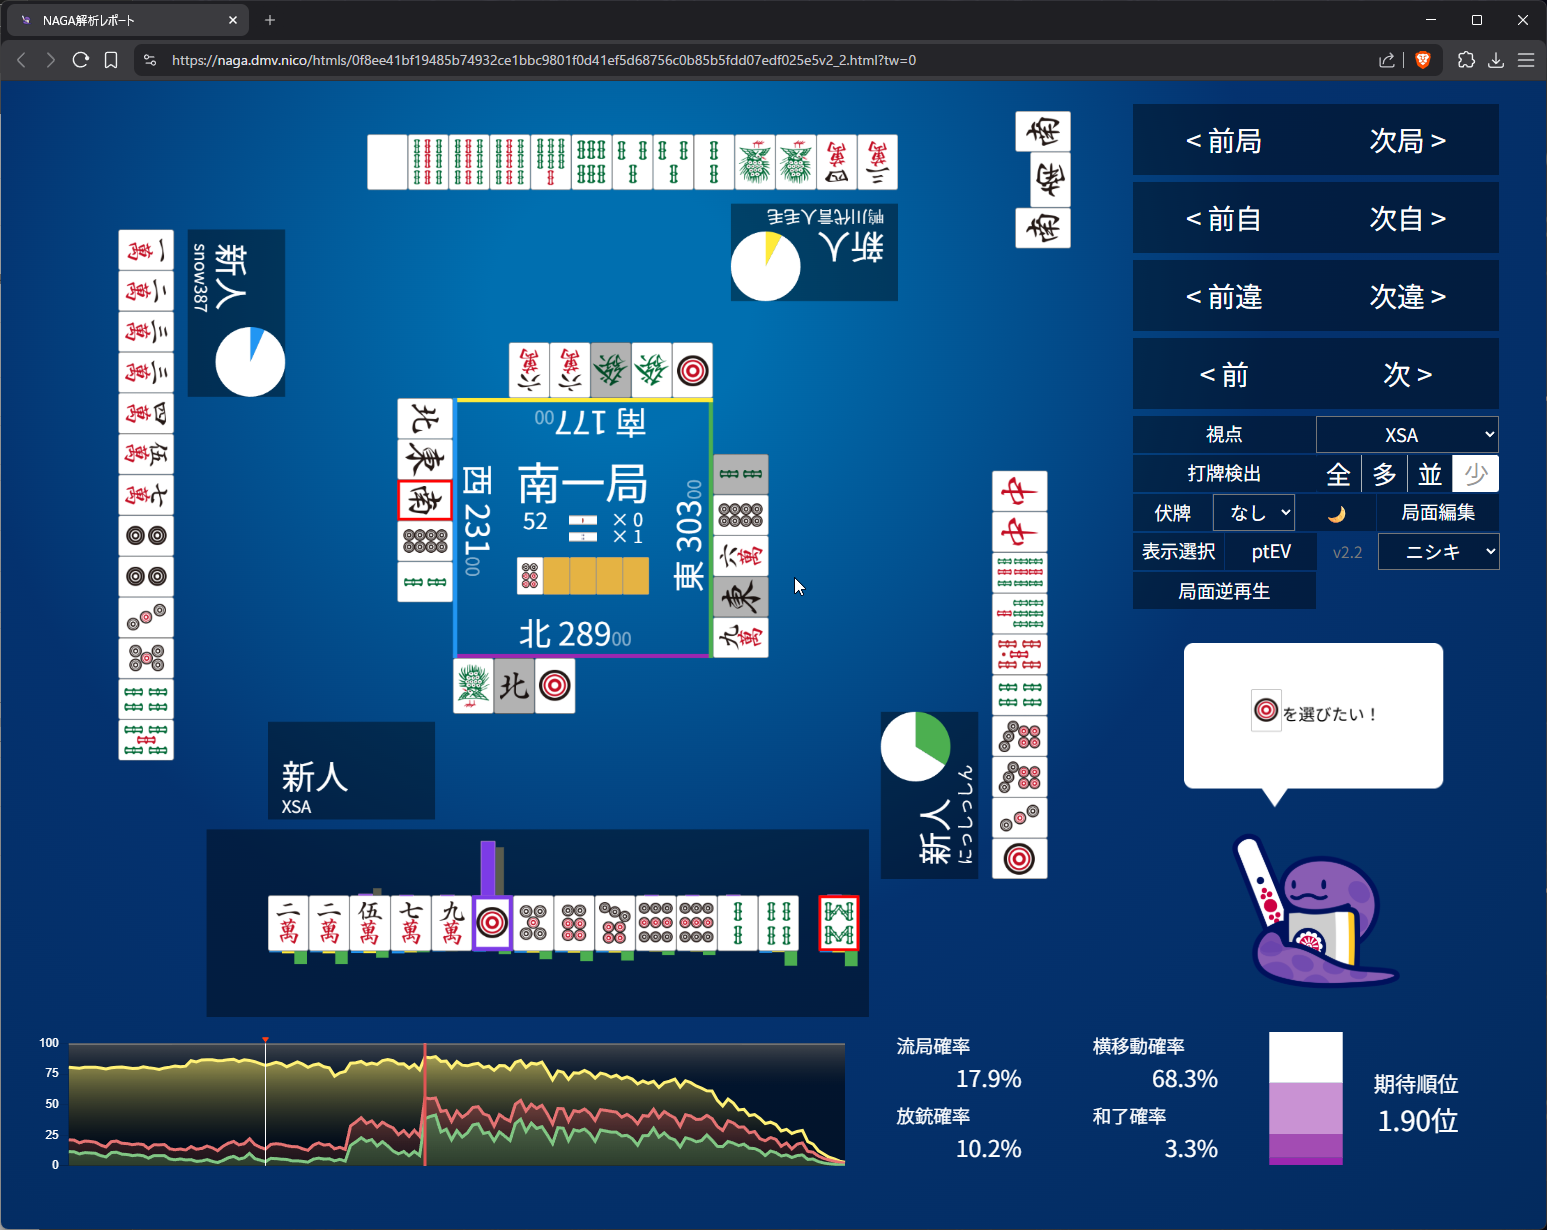
Task: Open the ニシキ model dropdown
Action: click(1438, 552)
